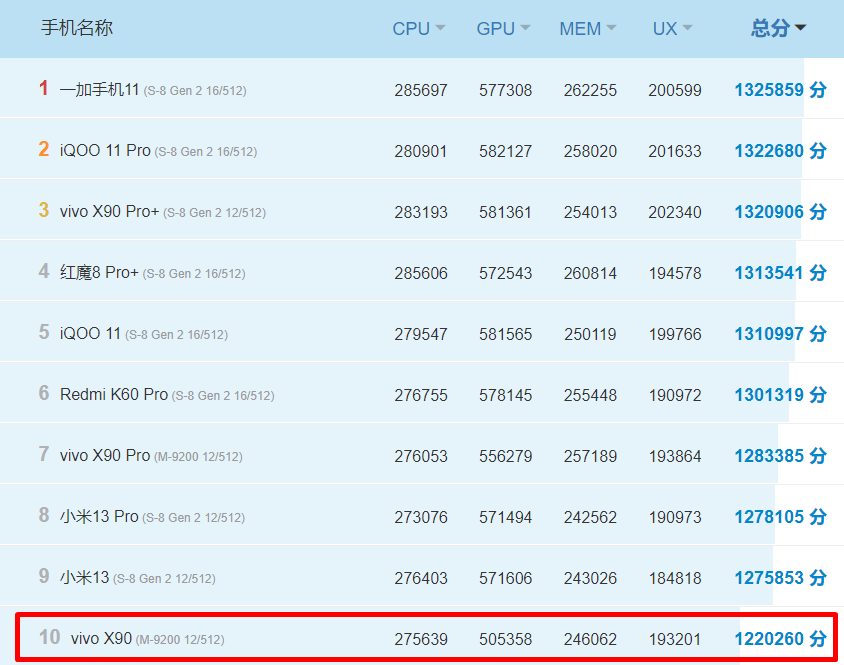Open the 一加手机11 phone entry
Image resolution: width=844 pixels, height=665 pixels.
pos(100,89)
